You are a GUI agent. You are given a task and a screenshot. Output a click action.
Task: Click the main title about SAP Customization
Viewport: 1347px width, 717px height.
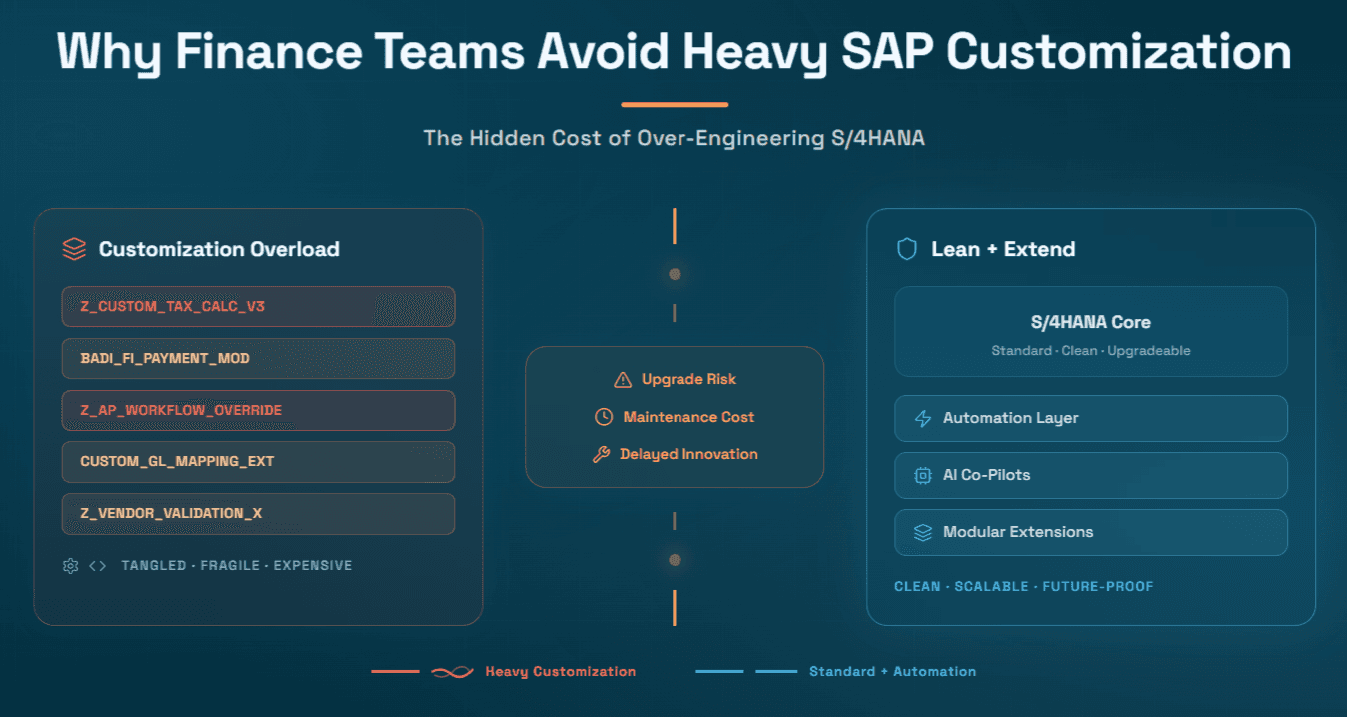(674, 51)
